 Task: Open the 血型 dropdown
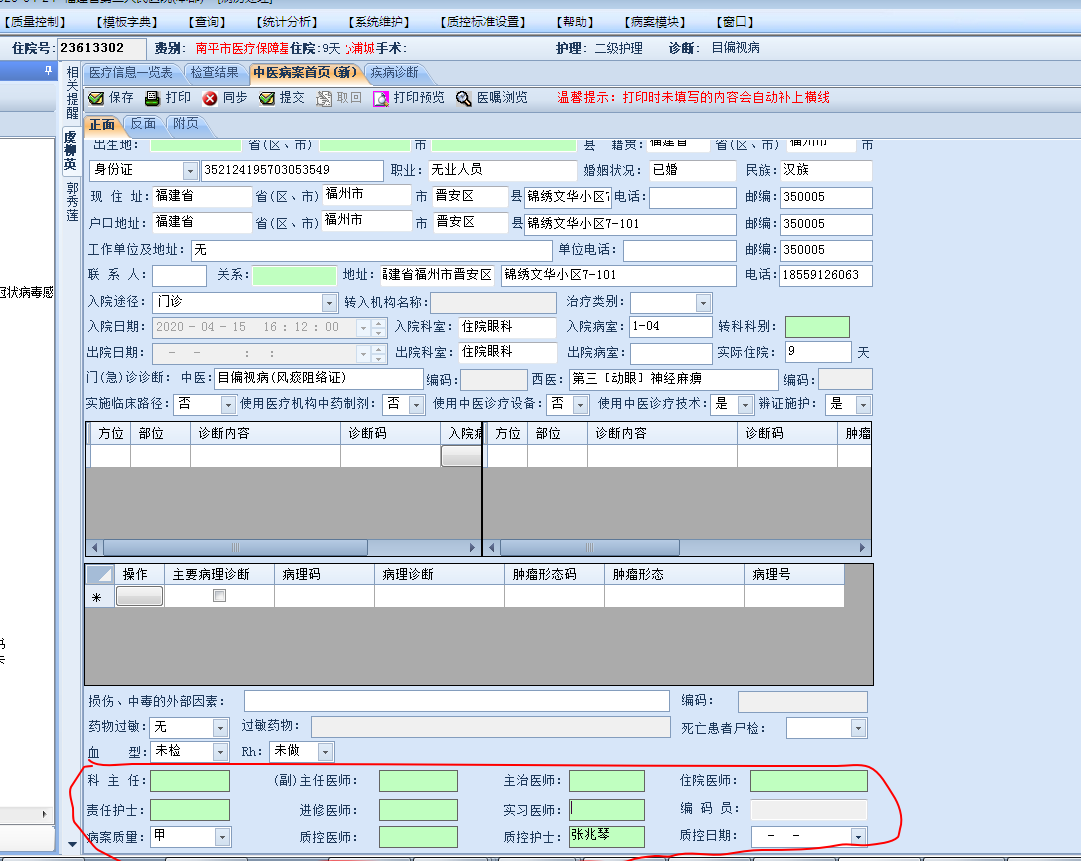[221, 752]
